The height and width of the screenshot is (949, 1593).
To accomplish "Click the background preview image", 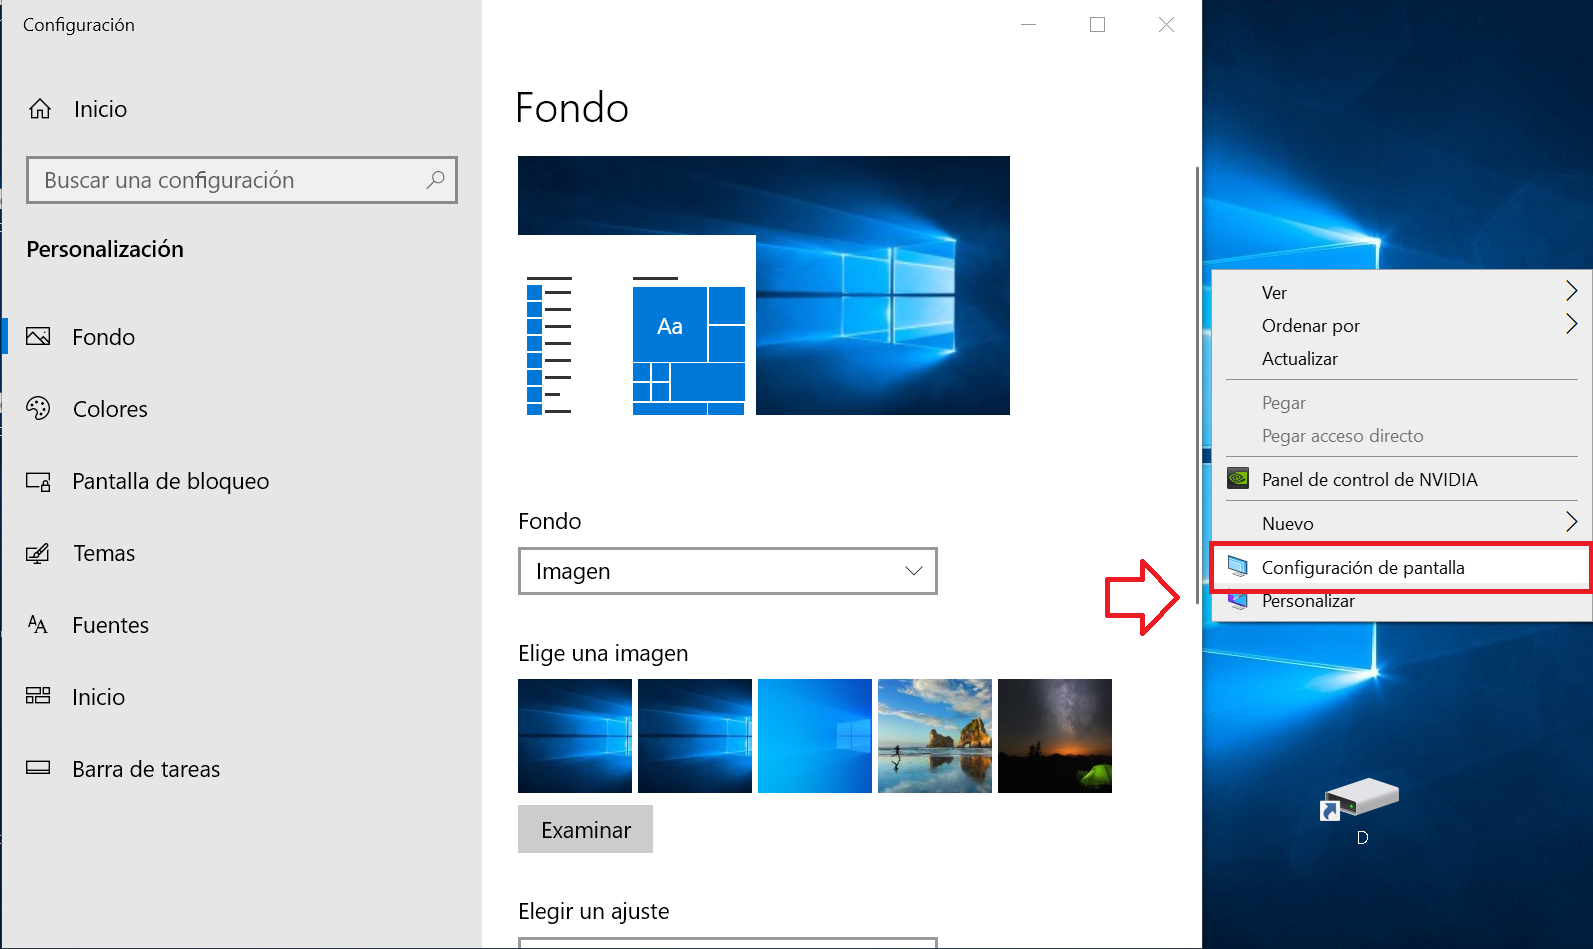I will point(764,285).
